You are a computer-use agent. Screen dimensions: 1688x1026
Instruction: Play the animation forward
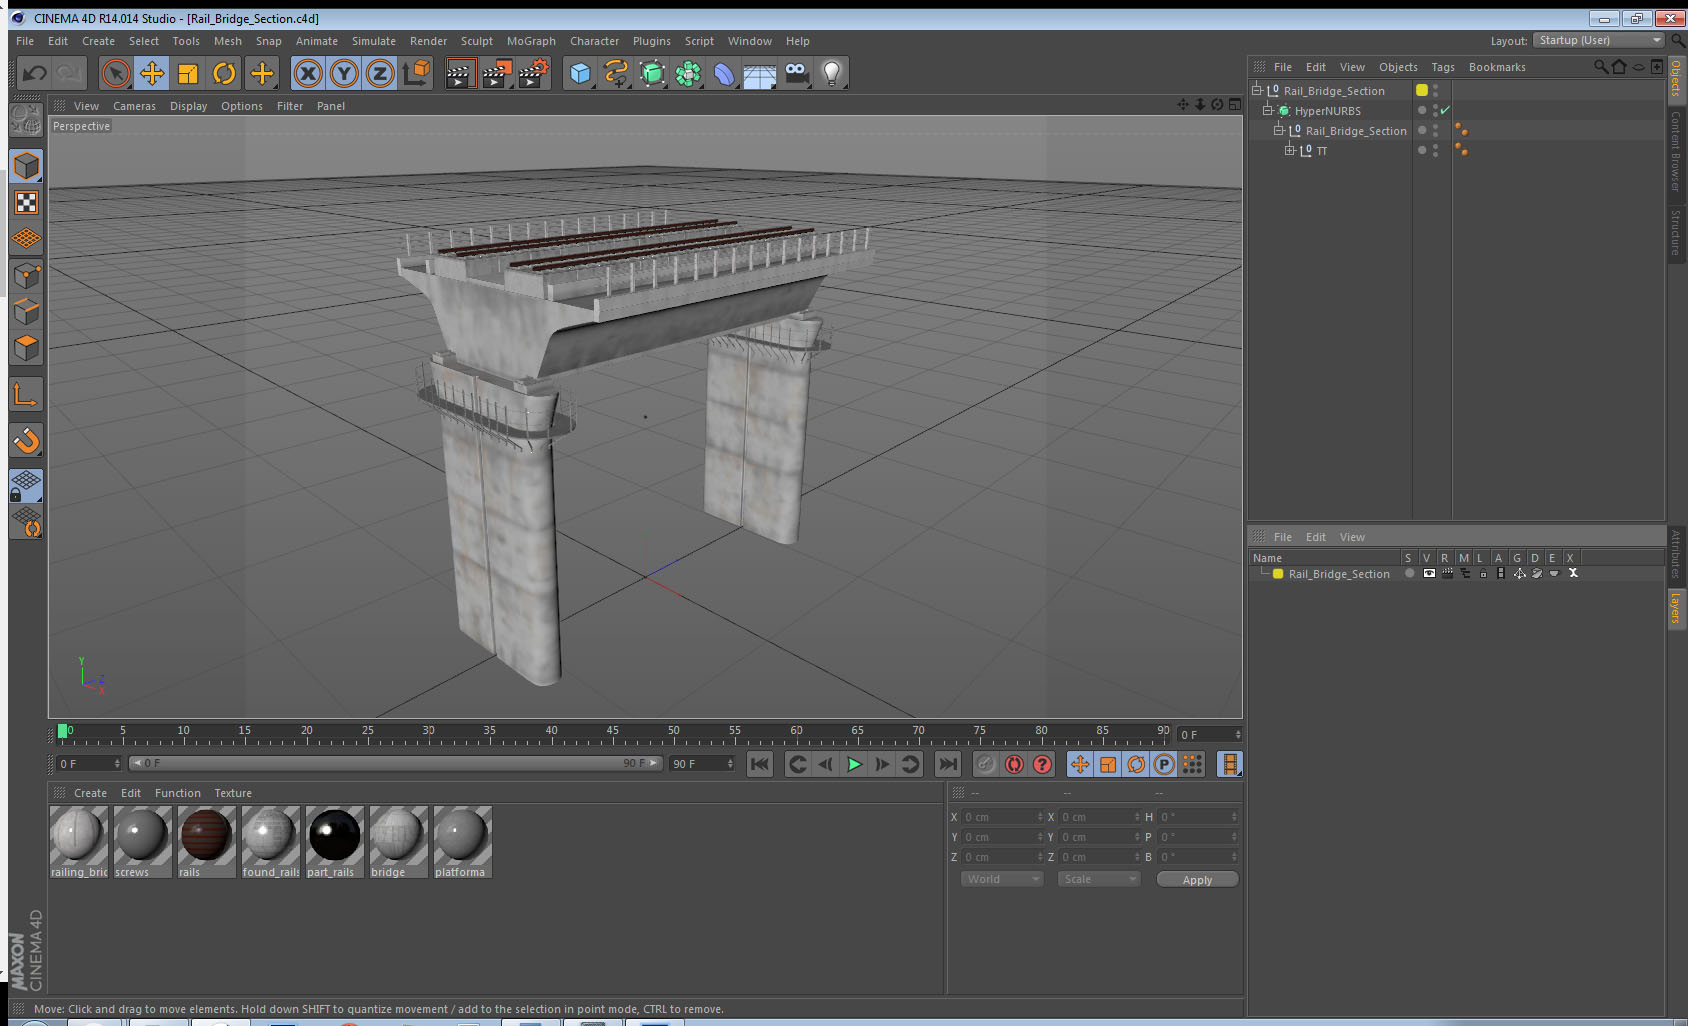click(x=854, y=764)
